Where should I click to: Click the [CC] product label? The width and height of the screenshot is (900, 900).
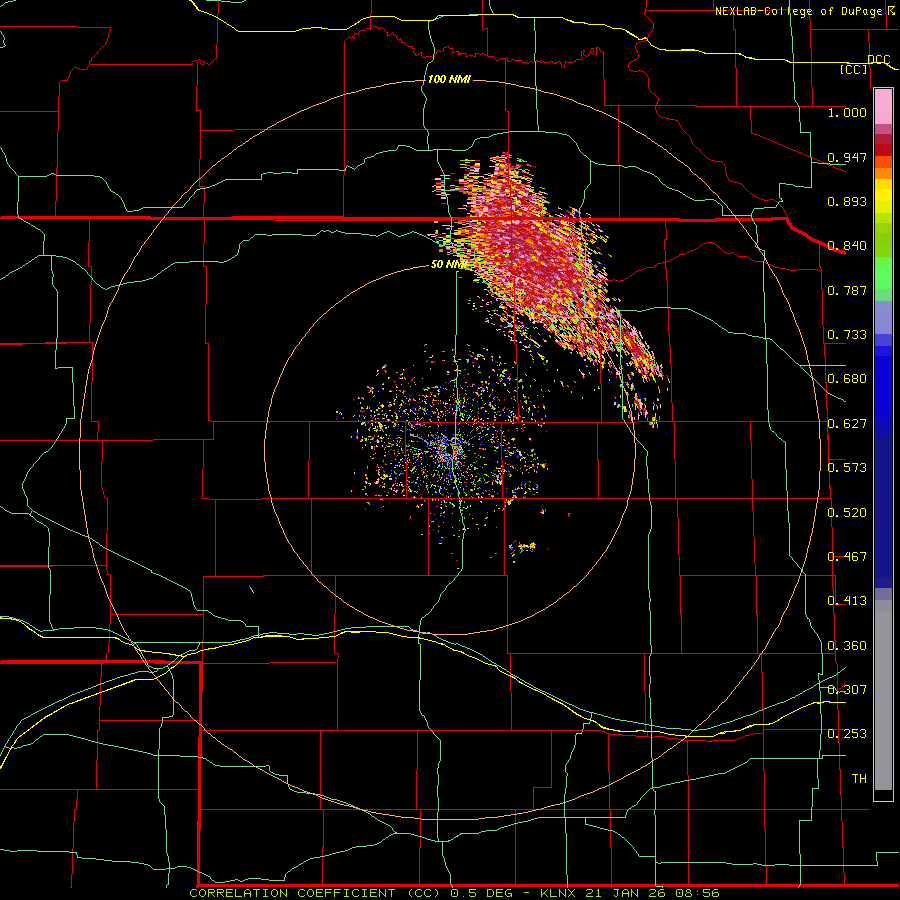click(x=854, y=69)
